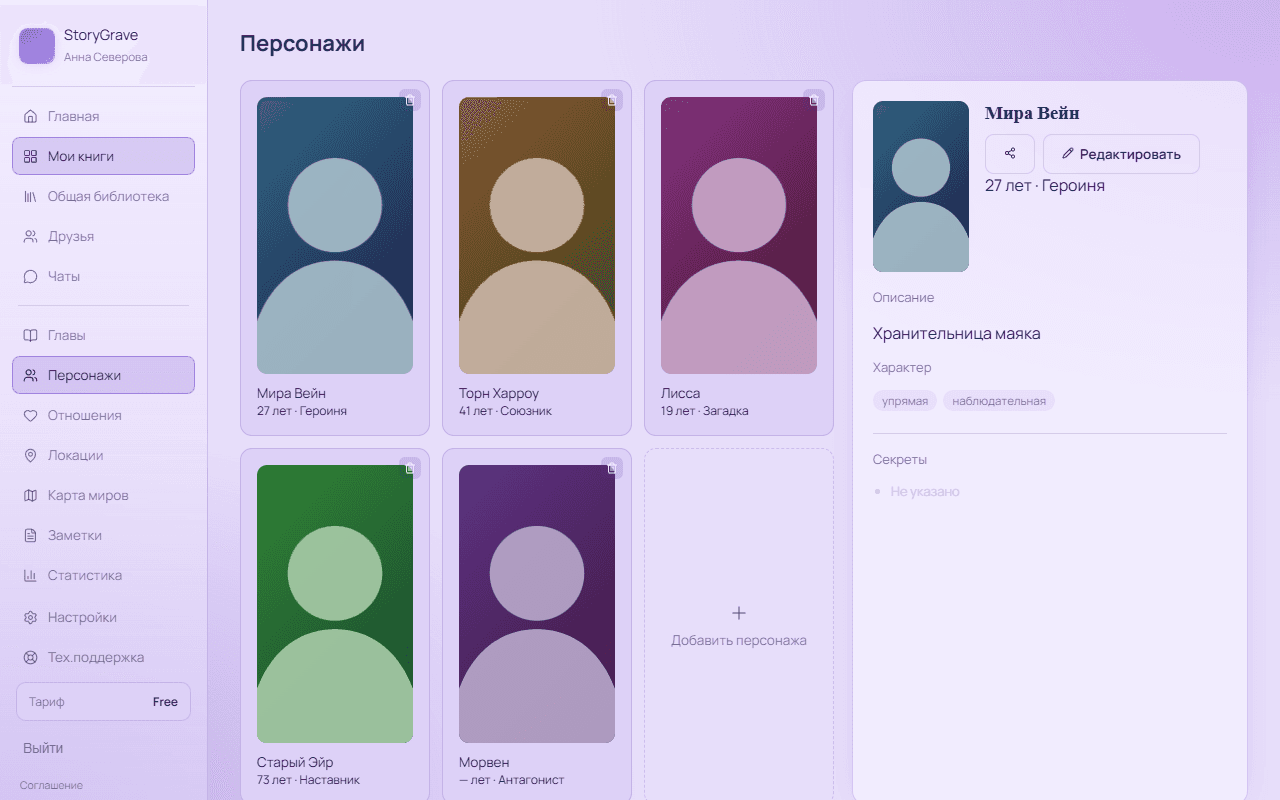Select the Лисса character portrait

click(739, 235)
